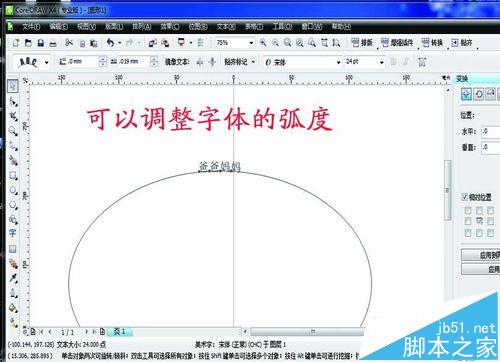This screenshot has width=500, height=362.
Task: Open the 文本 Text menu
Action: pyautogui.click(x=226, y=26)
